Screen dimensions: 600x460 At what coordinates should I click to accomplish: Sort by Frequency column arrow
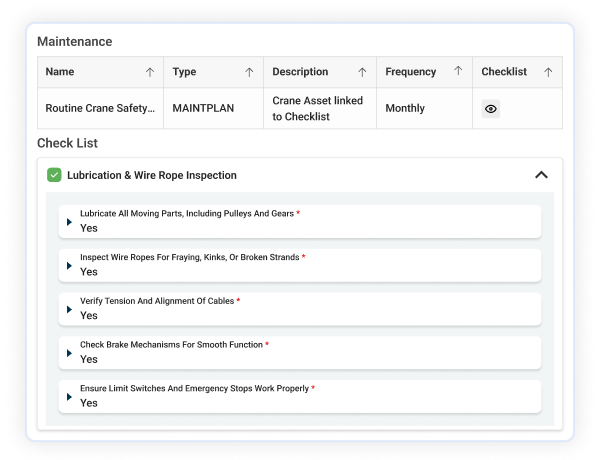pyautogui.click(x=458, y=70)
